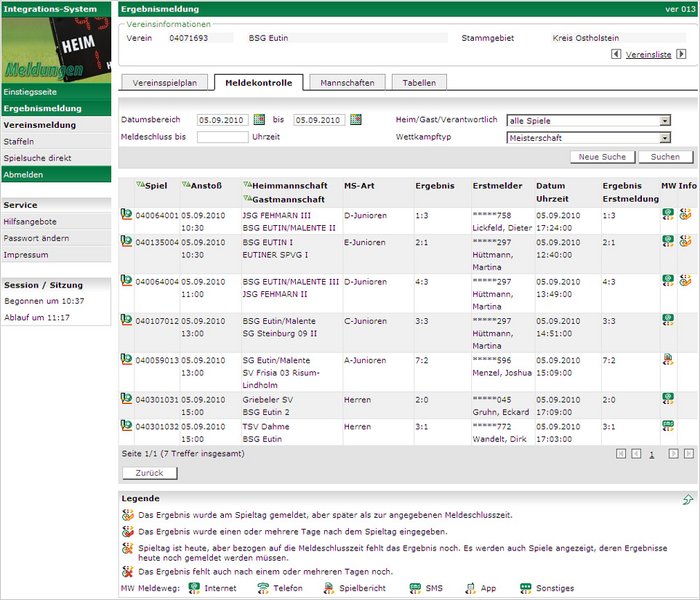
Task: Click the row icon for game 040064001
Action: point(126,214)
